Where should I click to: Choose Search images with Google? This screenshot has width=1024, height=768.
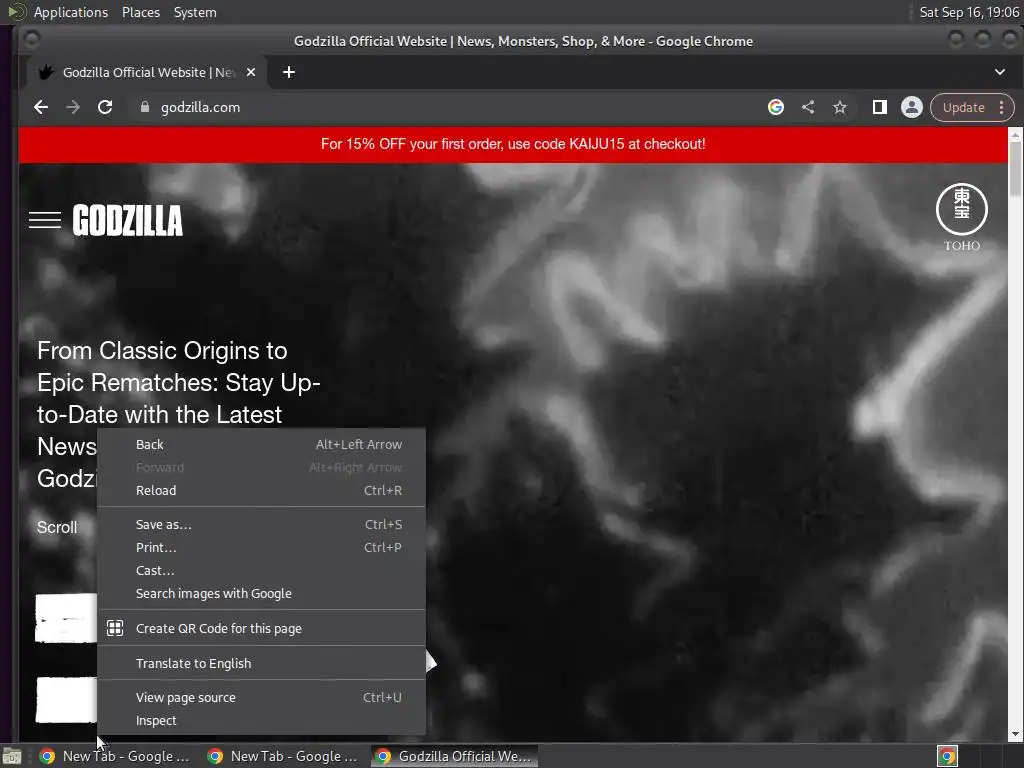[x=261, y=594]
